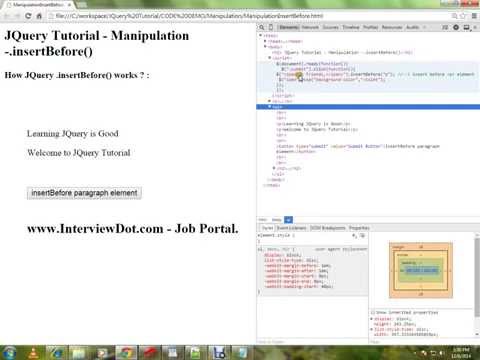Screen dimensions: 480x360
Task: Toggle element state icon in Styles pane
Action: tap(362, 236)
